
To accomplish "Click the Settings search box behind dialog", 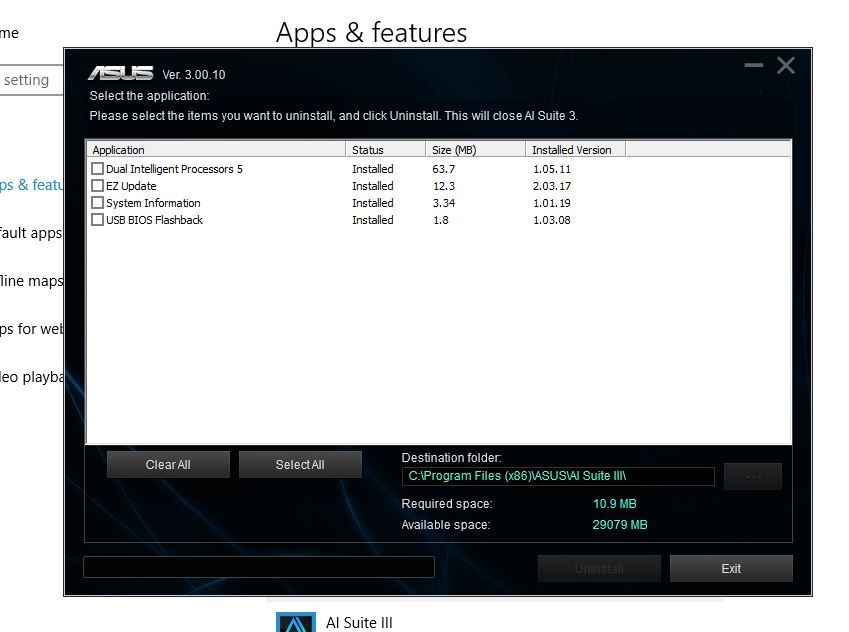I will coord(31,80).
